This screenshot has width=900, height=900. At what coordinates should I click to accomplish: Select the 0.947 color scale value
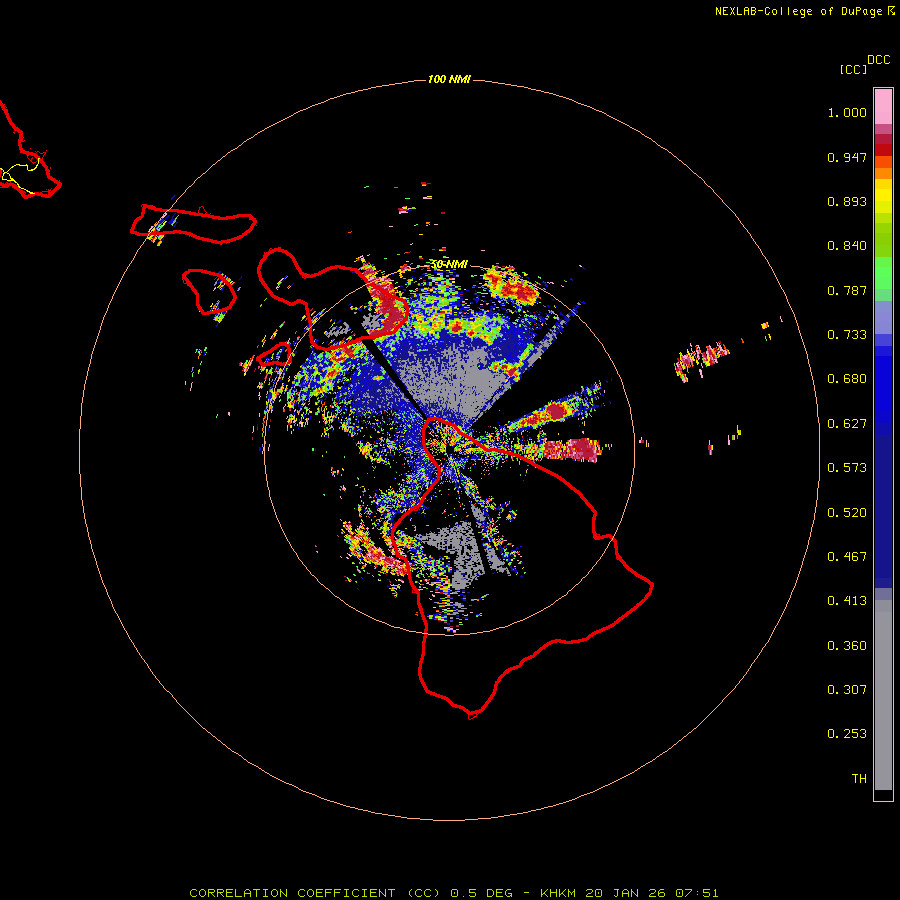[x=847, y=157]
